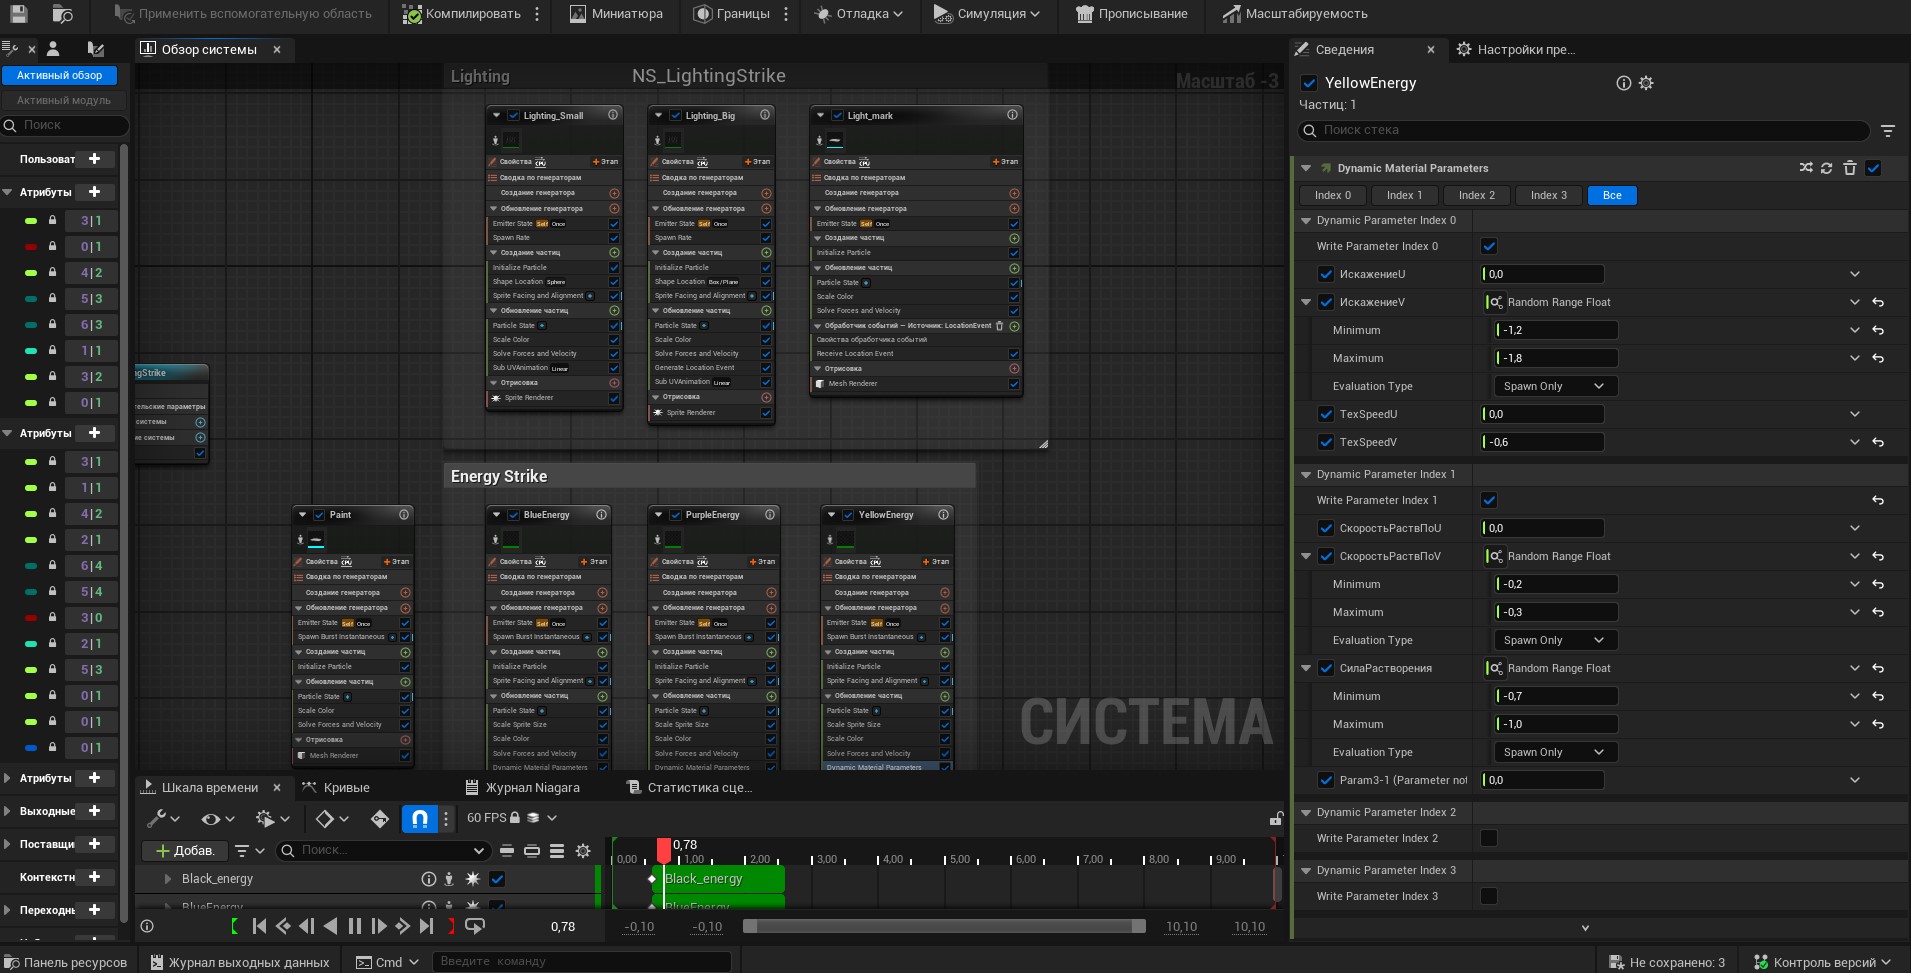The height and width of the screenshot is (973, 1911).
Task: Collapse the Dynamic Parameter Index 1 section
Action: point(1306,474)
